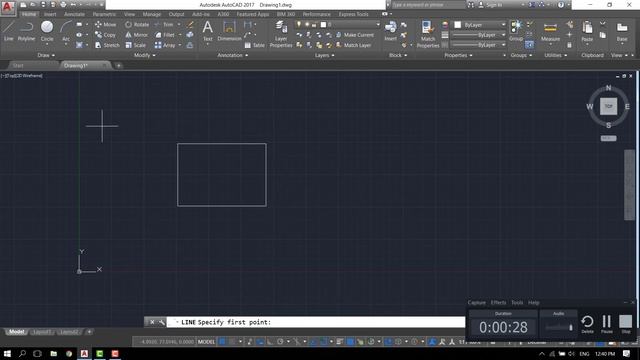Select the Dimension tool
640x360 pixels.
pos(229,31)
